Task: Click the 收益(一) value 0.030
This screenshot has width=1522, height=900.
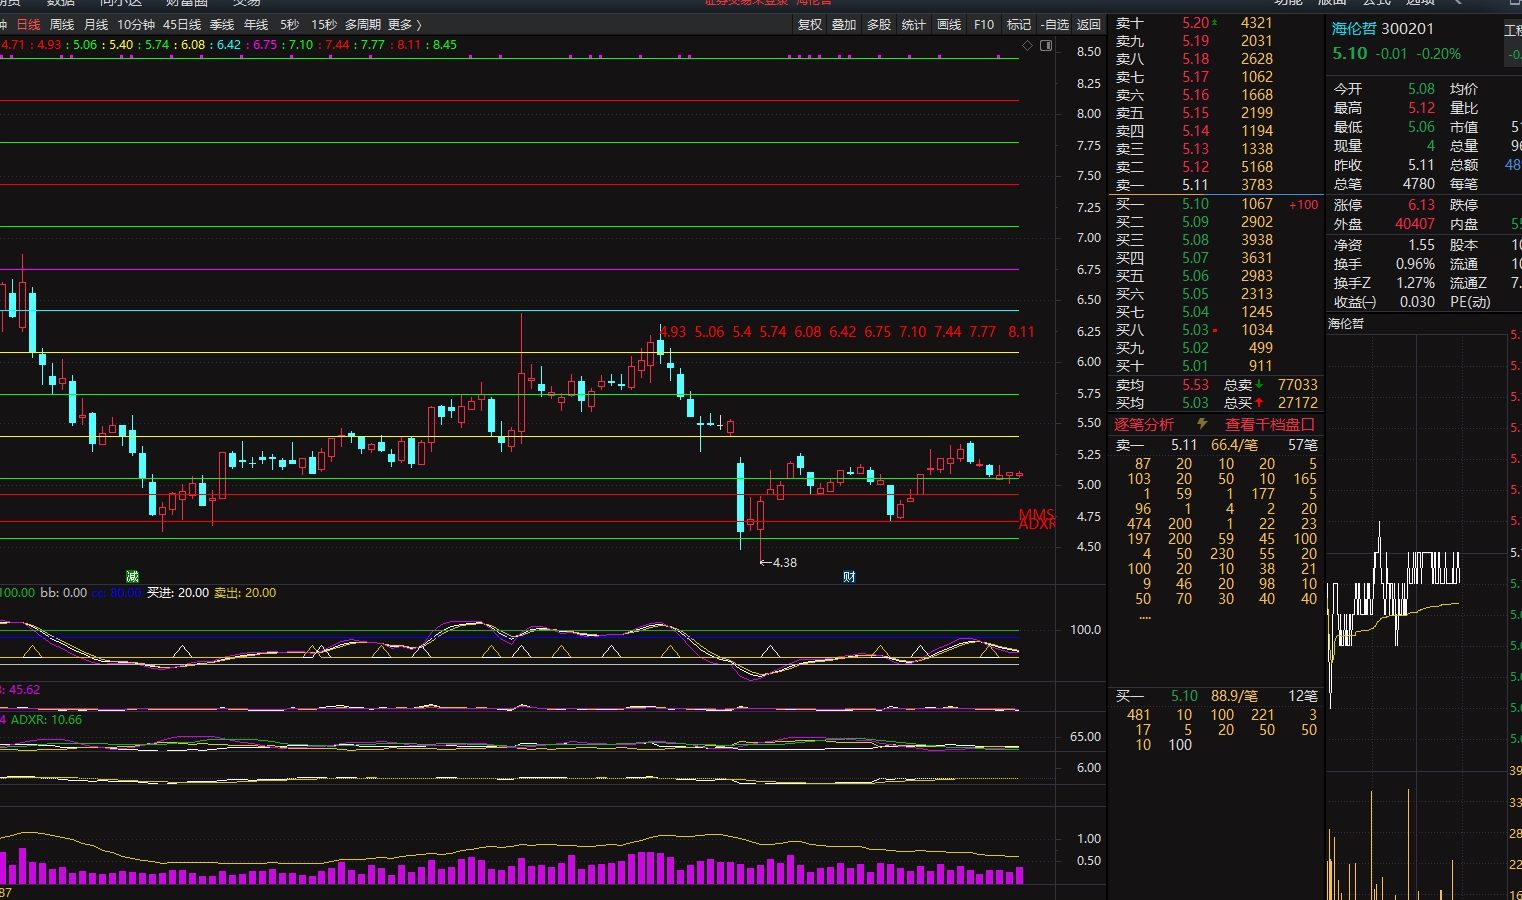Action: tap(1417, 302)
